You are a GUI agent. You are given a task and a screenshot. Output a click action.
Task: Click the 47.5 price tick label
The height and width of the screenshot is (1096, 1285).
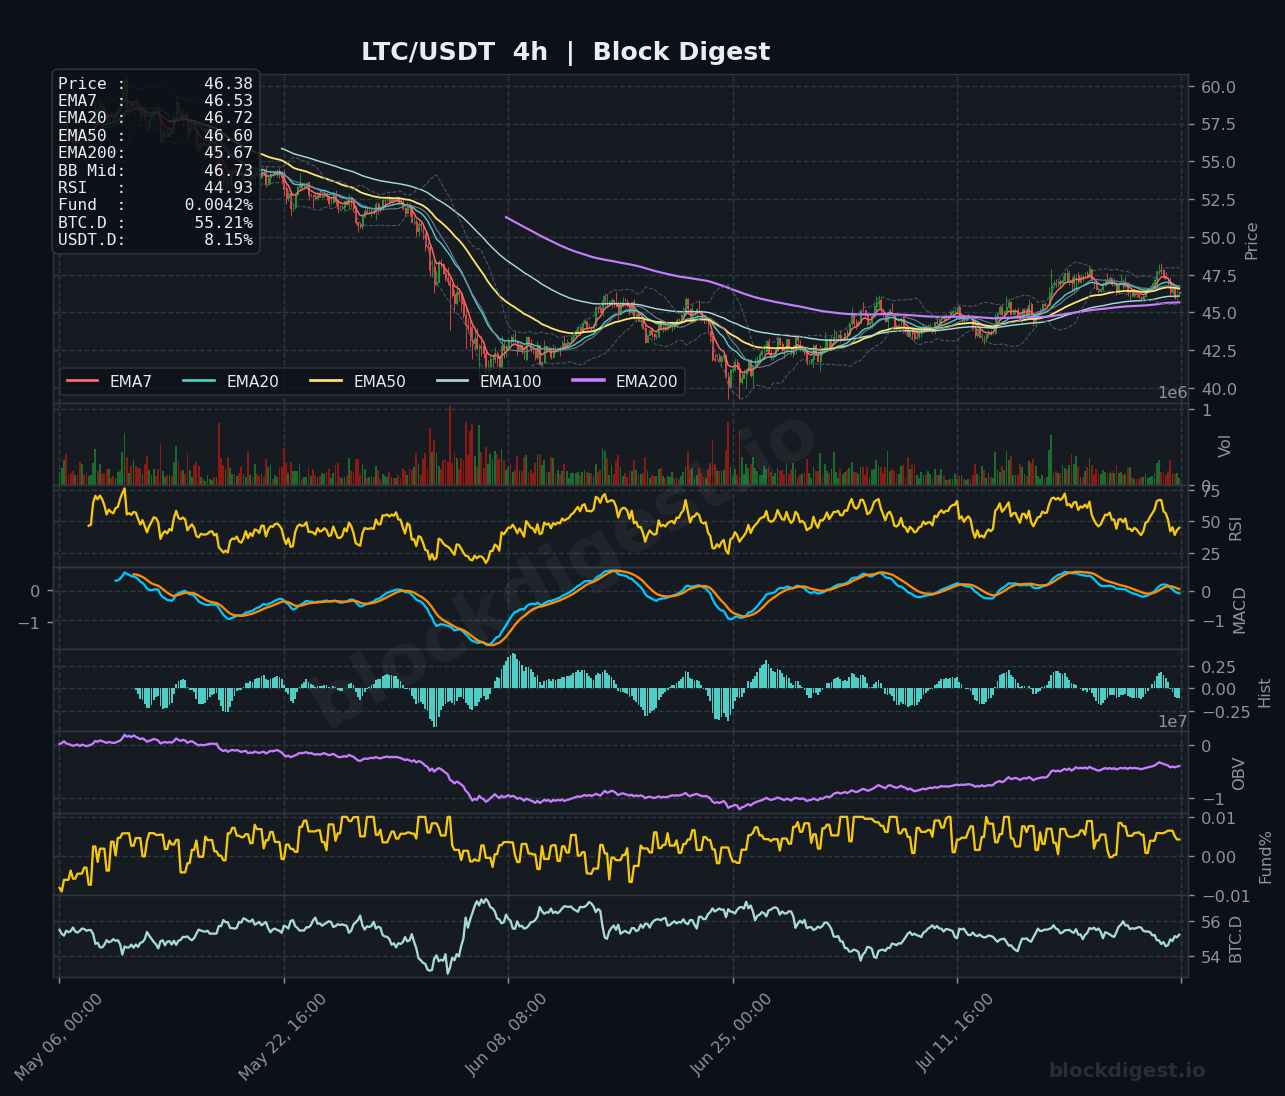pyautogui.click(x=1218, y=276)
